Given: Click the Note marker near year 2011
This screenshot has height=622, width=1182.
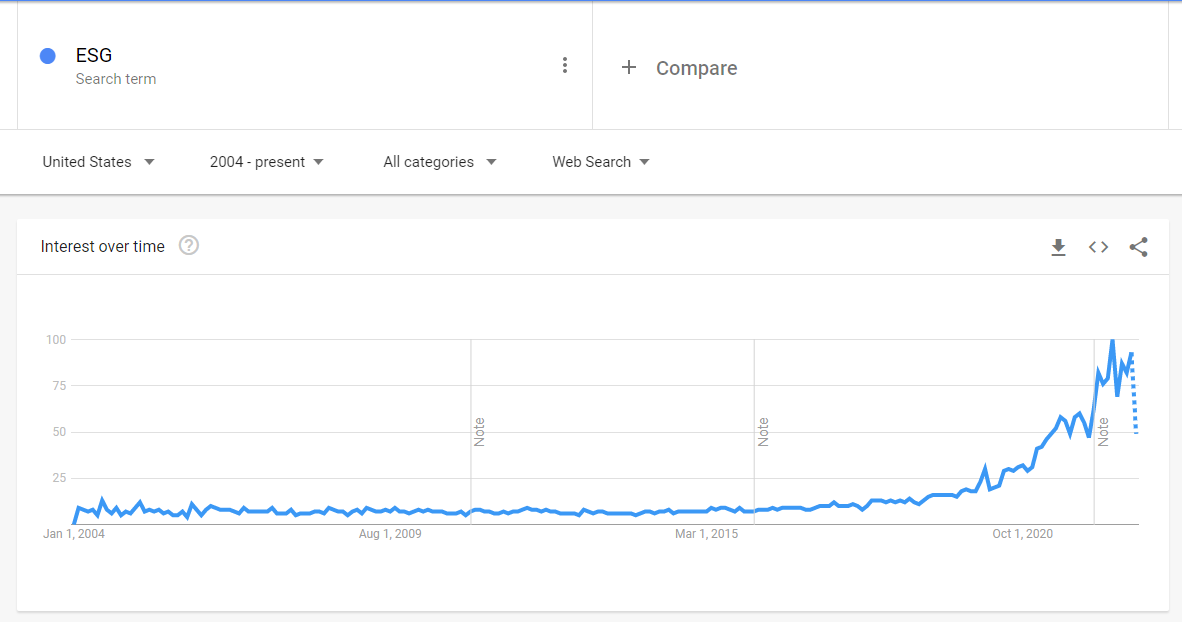Looking at the screenshot, I should (479, 432).
